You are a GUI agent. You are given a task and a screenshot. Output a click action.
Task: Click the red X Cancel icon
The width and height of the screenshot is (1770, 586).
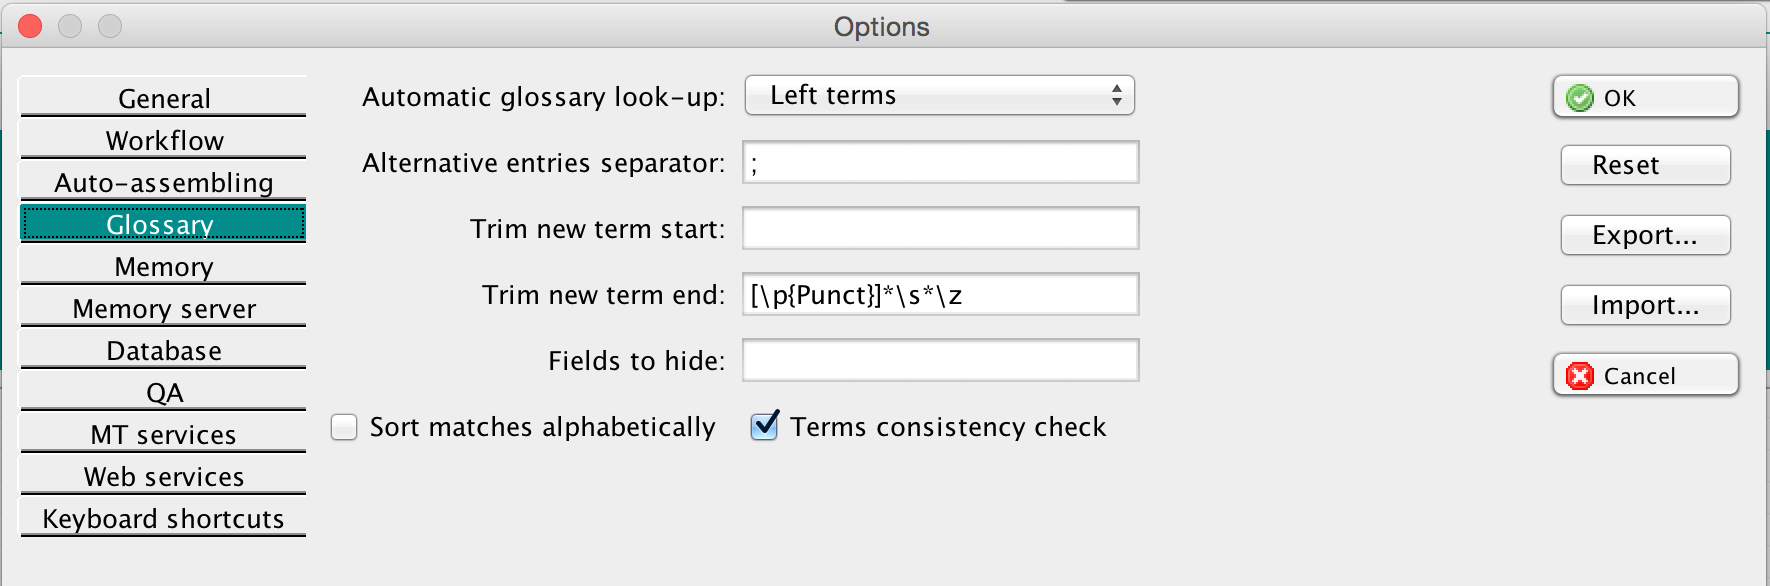1580,376
